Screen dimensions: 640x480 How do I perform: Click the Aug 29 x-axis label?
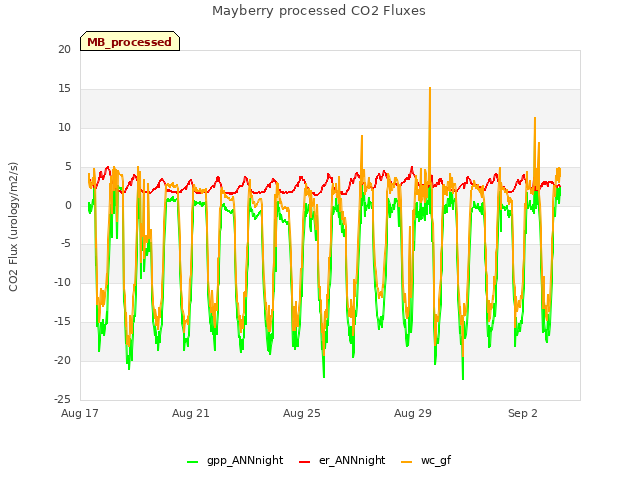click(x=413, y=413)
